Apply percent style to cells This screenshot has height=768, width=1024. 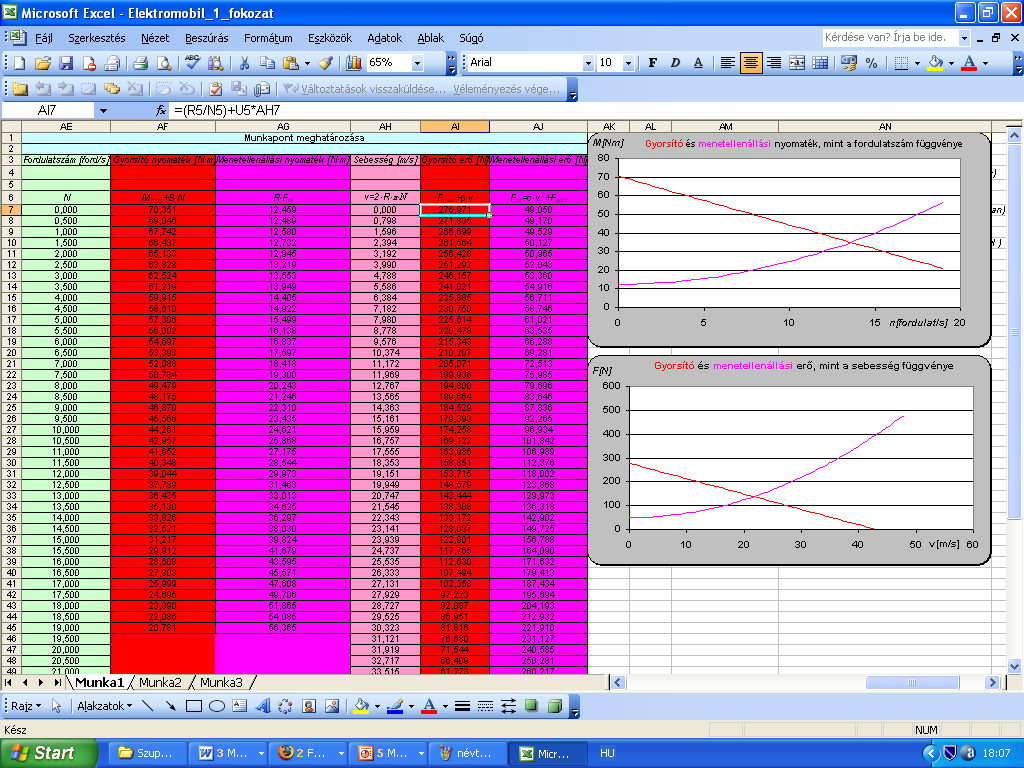871,63
